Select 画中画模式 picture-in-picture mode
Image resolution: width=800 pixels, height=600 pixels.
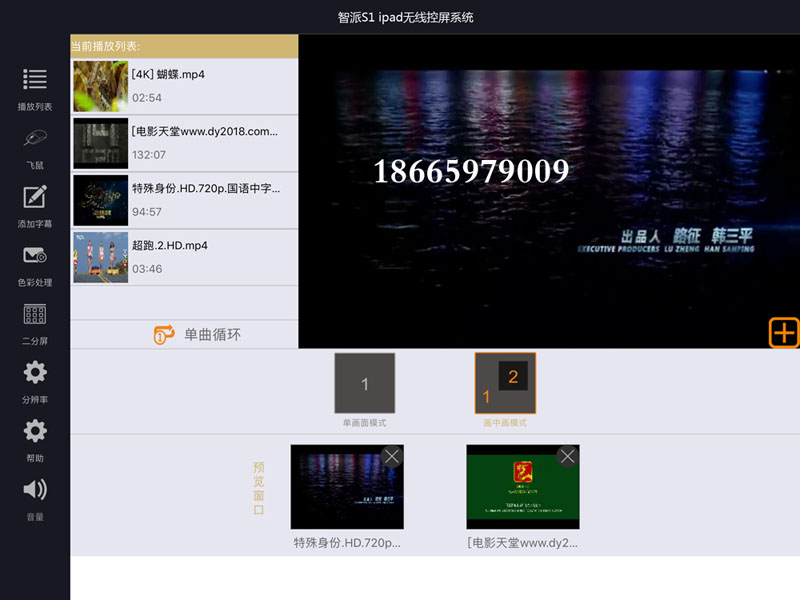505,384
